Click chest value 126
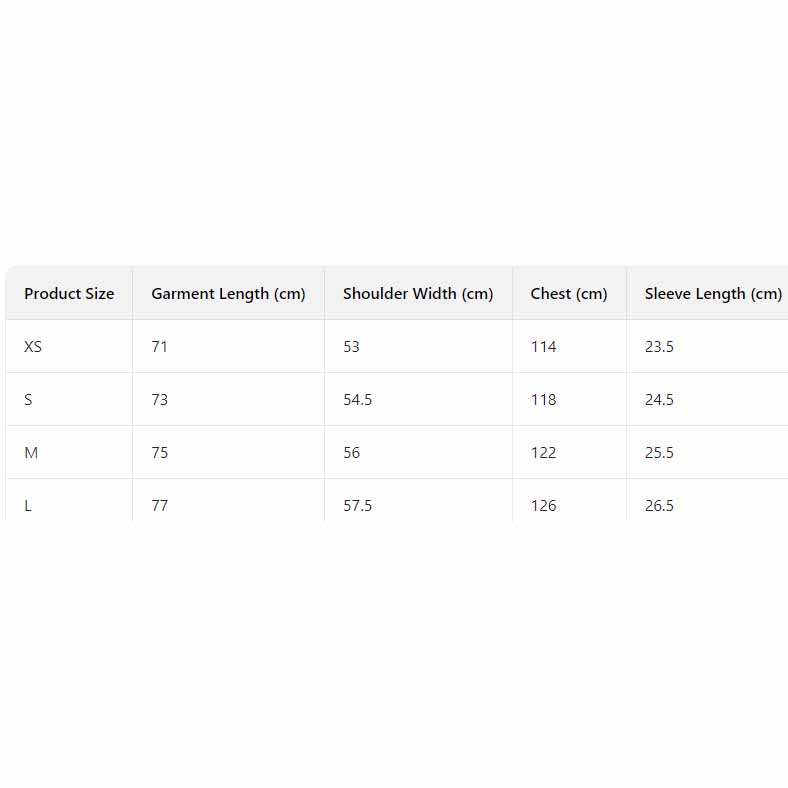Viewport: 788px width, 788px height. 543,506
